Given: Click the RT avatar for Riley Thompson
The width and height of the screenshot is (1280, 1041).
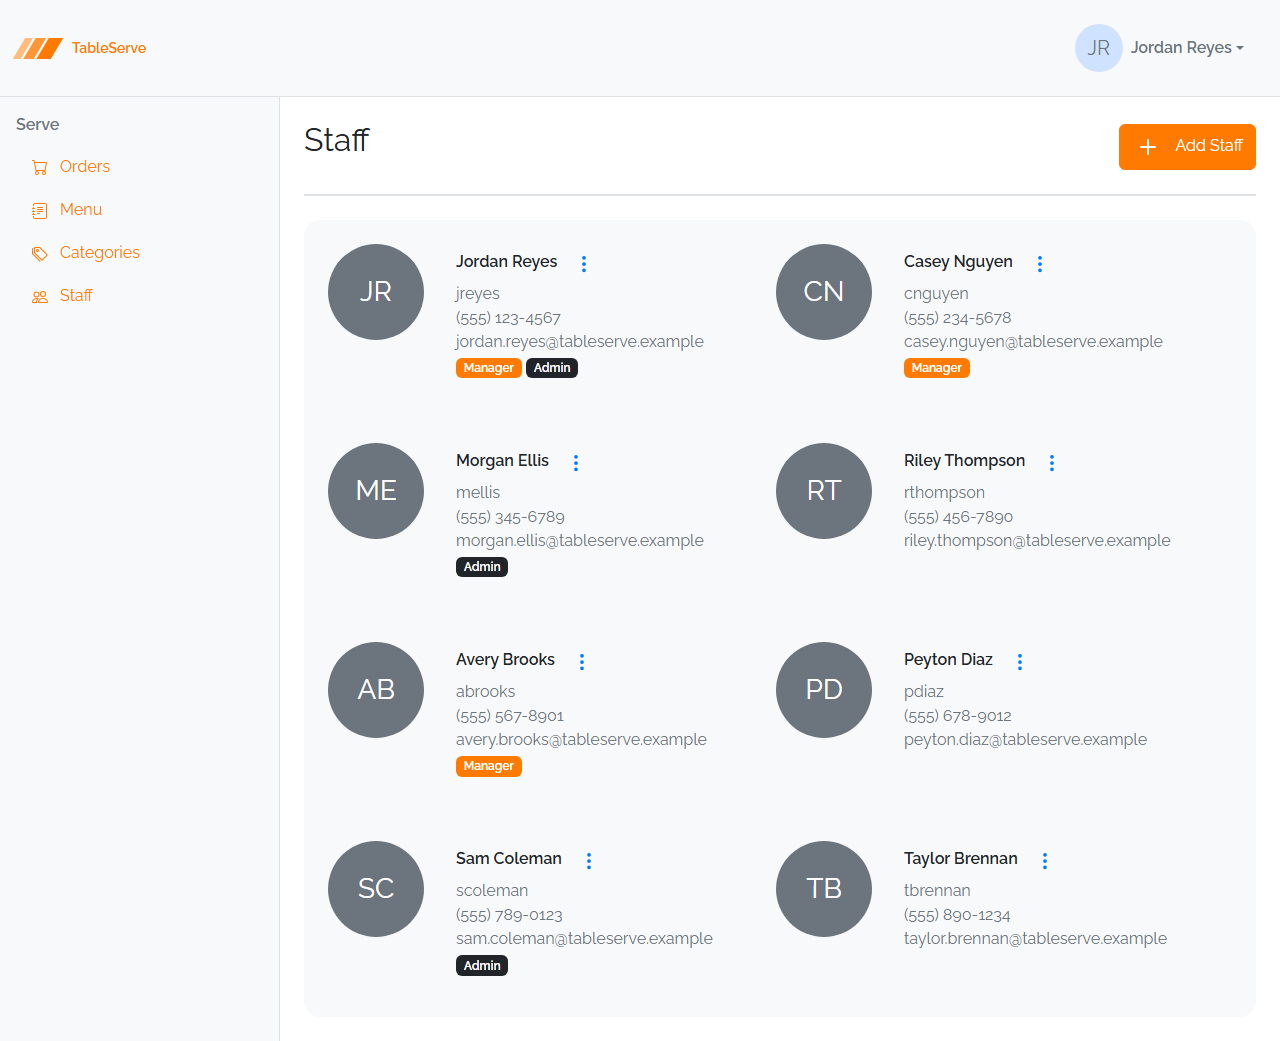Looking at the screenshot, I should coord(824,491).
